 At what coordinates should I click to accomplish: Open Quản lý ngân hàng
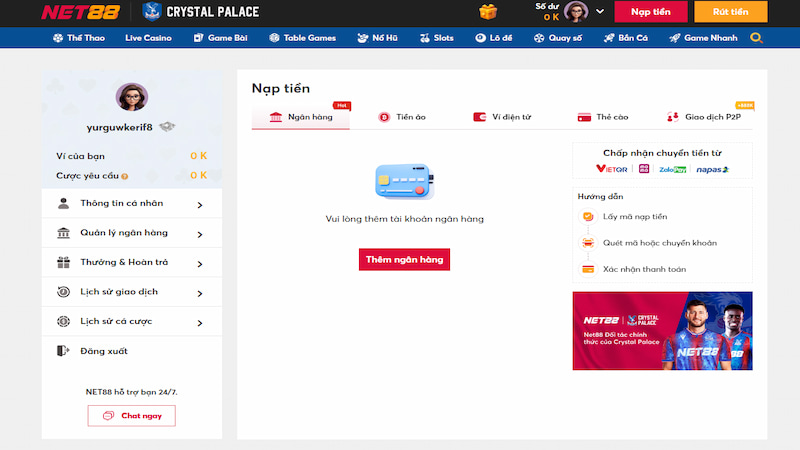click(132, 233)
